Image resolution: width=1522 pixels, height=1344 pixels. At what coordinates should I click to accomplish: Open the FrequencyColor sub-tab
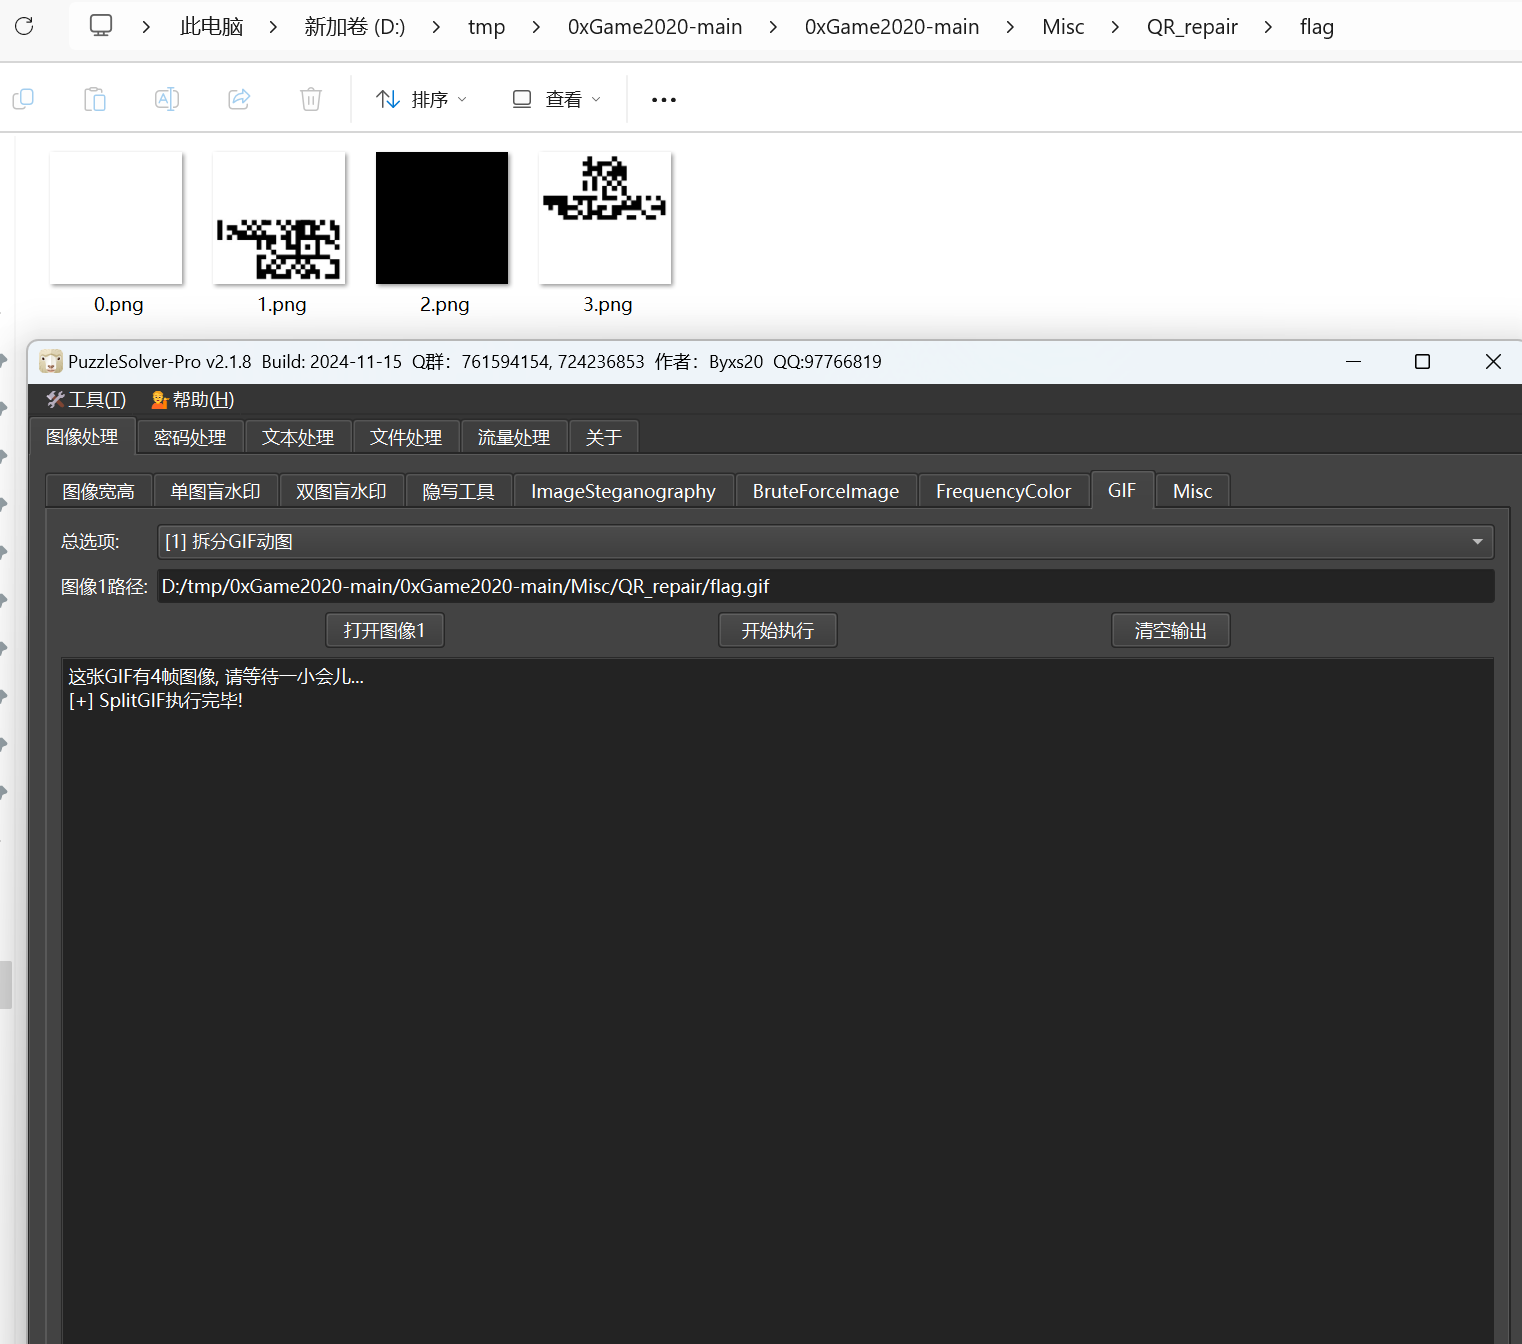[x=1003, y=491]
